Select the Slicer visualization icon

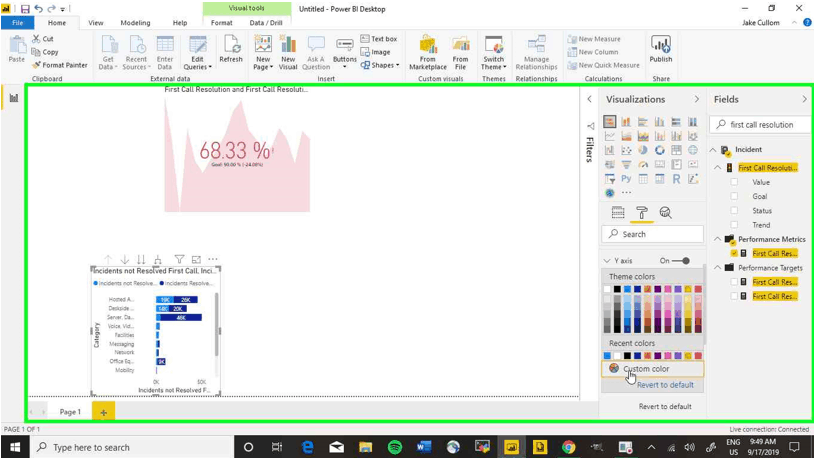[x=610, y=179]
